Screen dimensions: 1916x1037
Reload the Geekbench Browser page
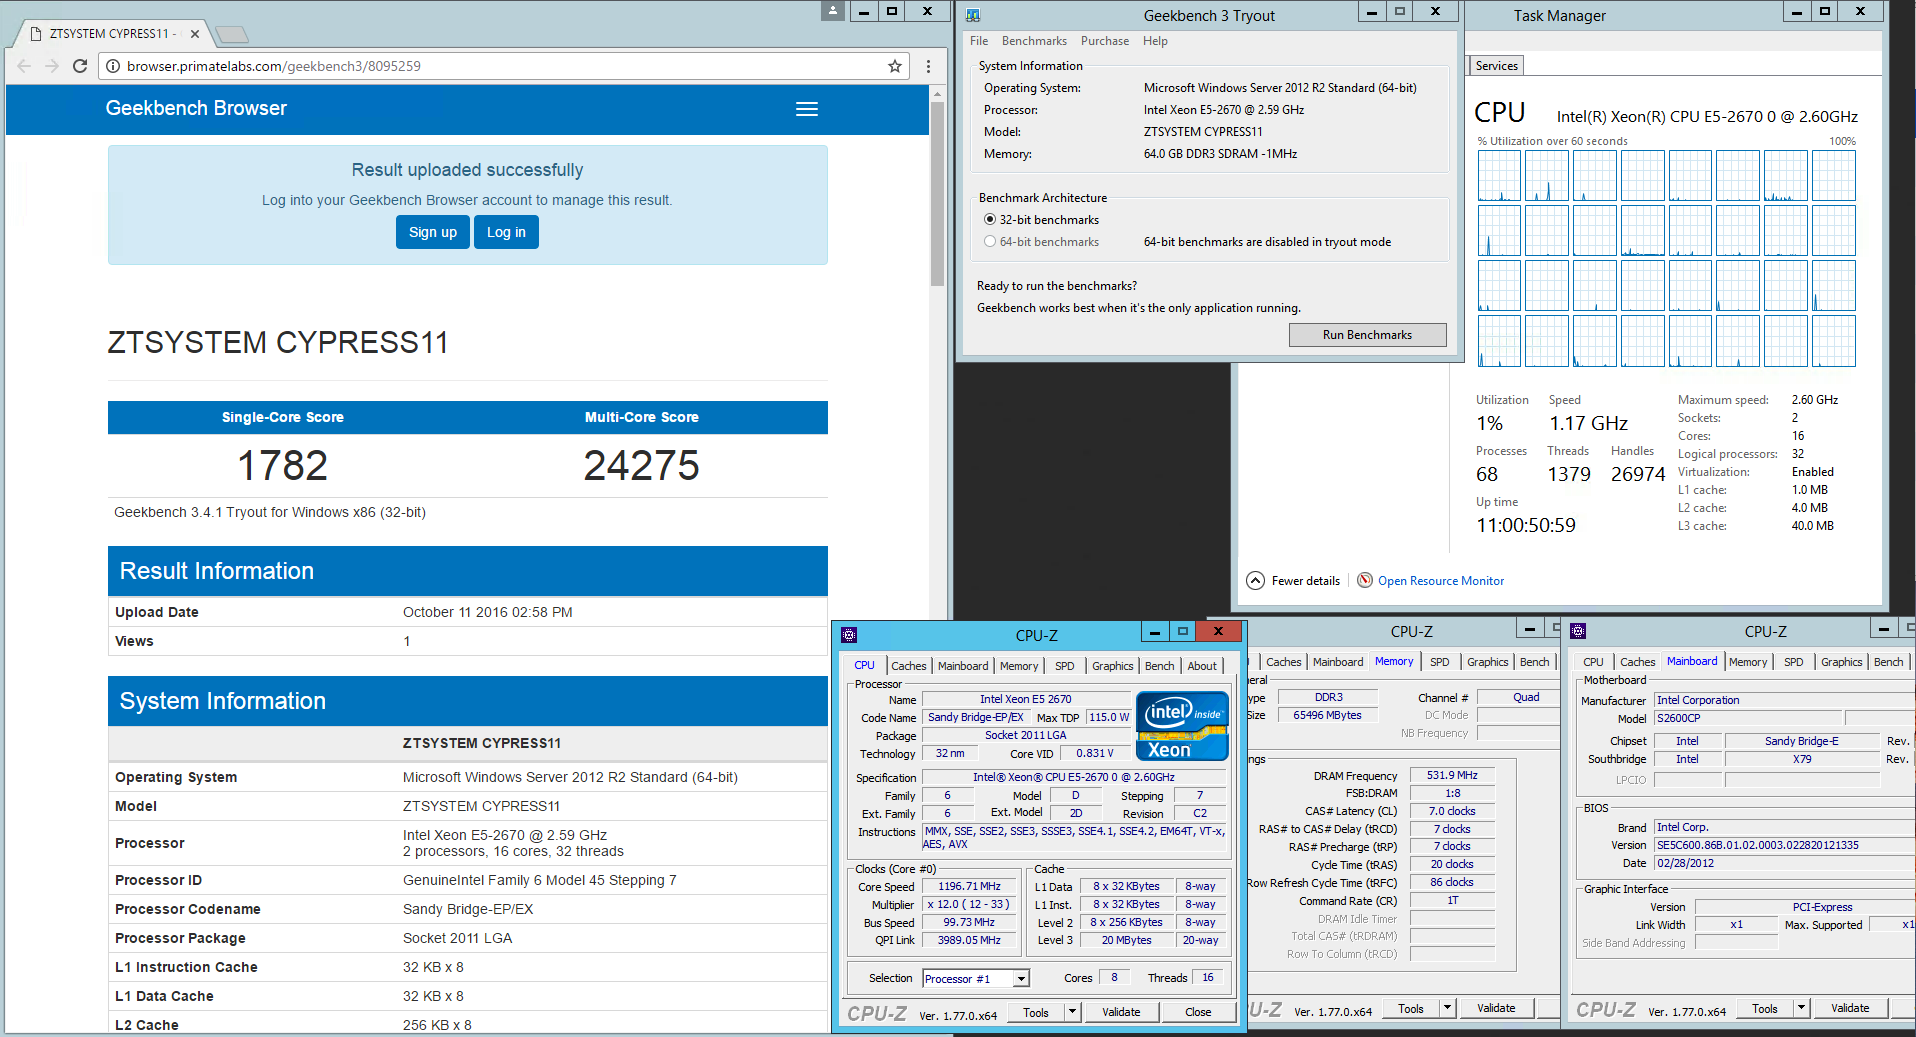(80, 66)
